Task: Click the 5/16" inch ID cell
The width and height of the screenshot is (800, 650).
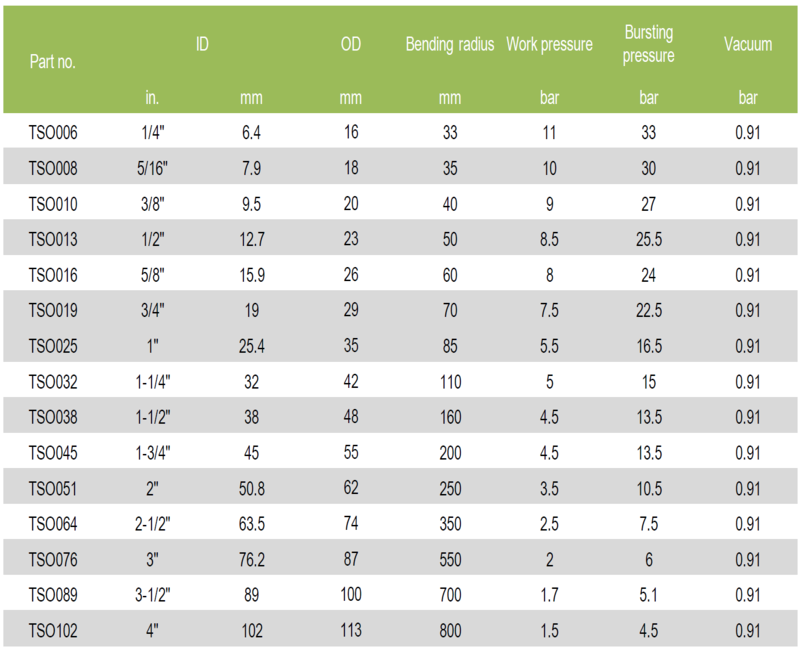Action: (x=152, y=169)
